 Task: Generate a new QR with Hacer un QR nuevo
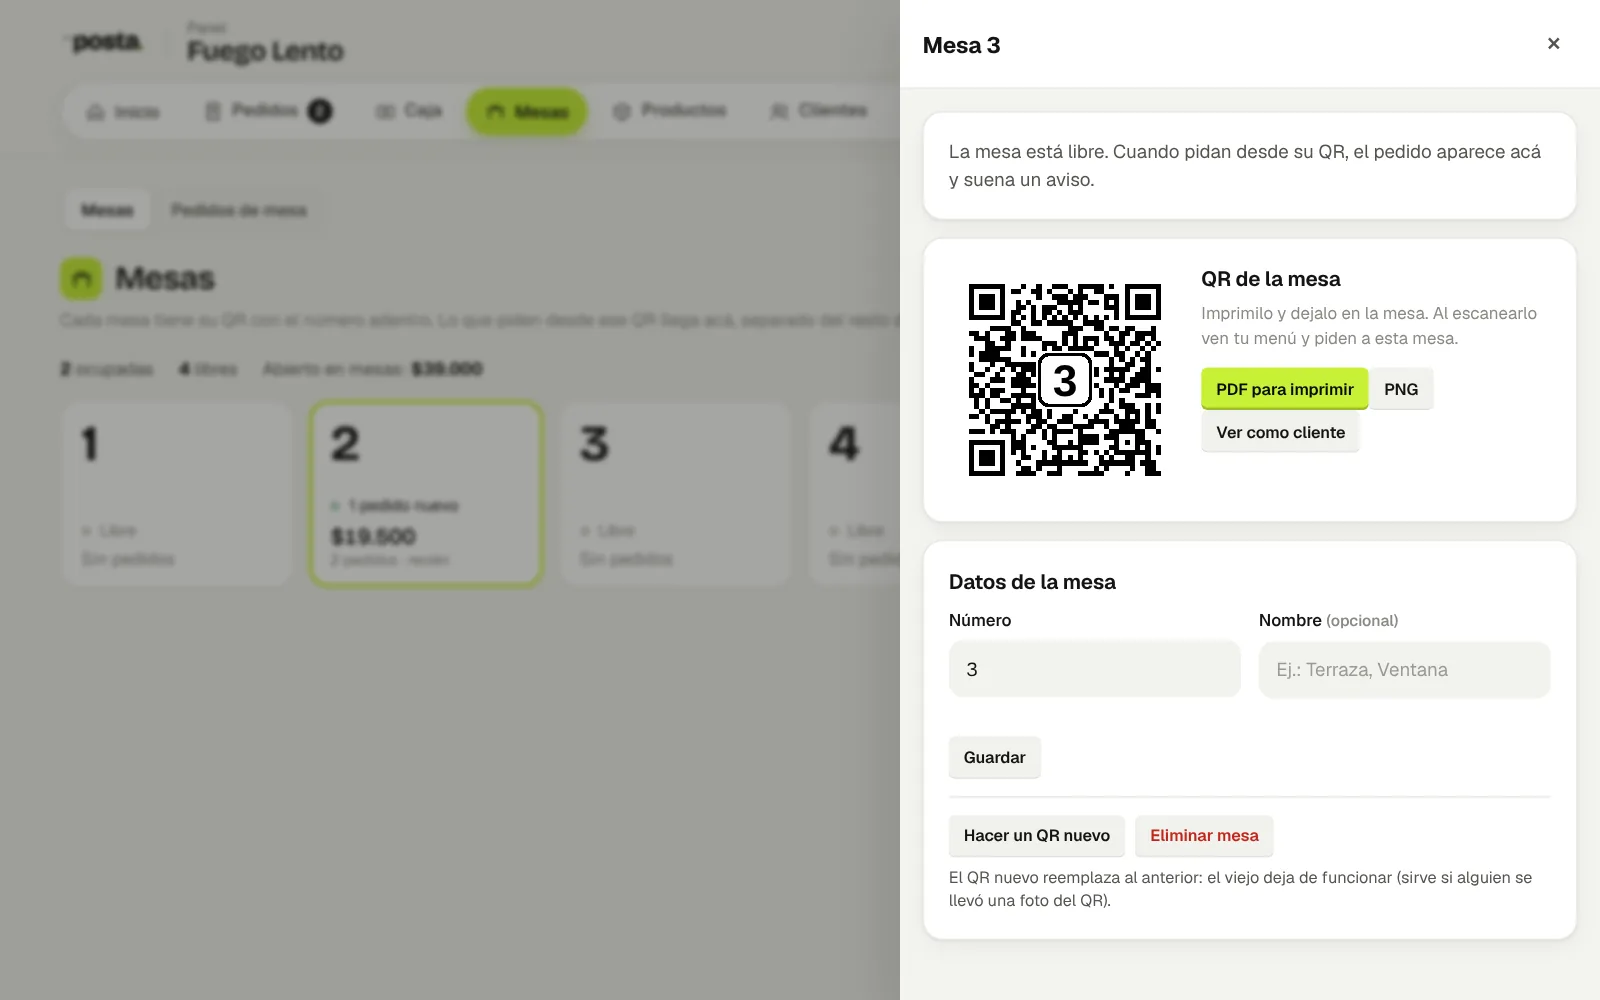click(x=1036, y=835)
